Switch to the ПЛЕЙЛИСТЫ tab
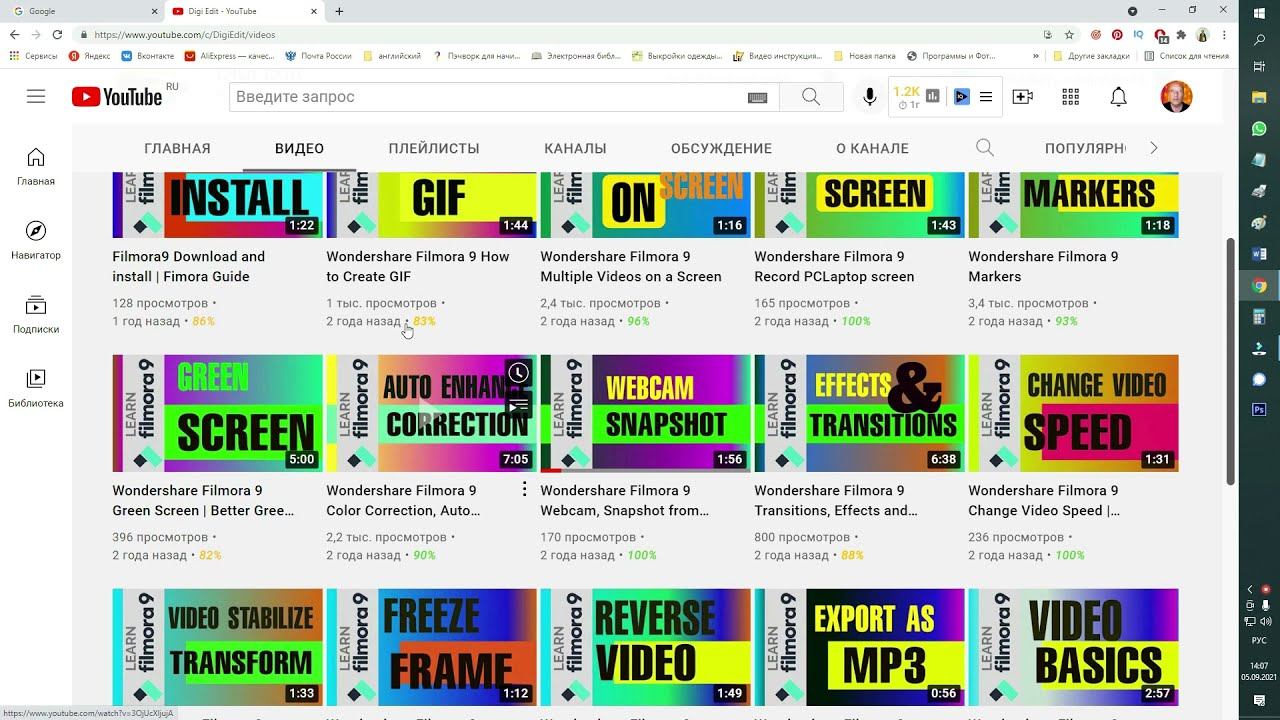 tap(434, 148)
